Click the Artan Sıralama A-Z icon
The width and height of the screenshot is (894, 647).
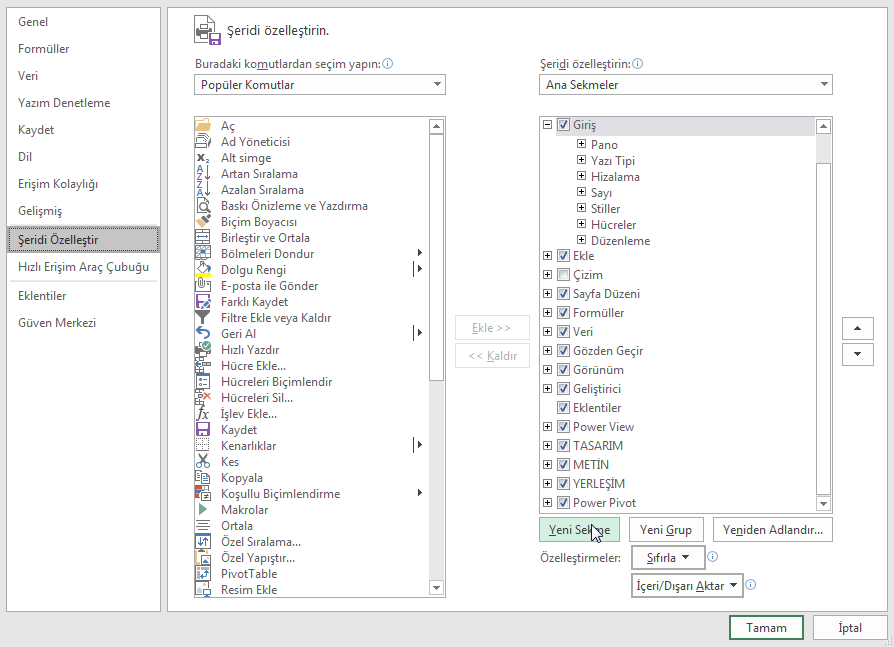tap(203, 173)
